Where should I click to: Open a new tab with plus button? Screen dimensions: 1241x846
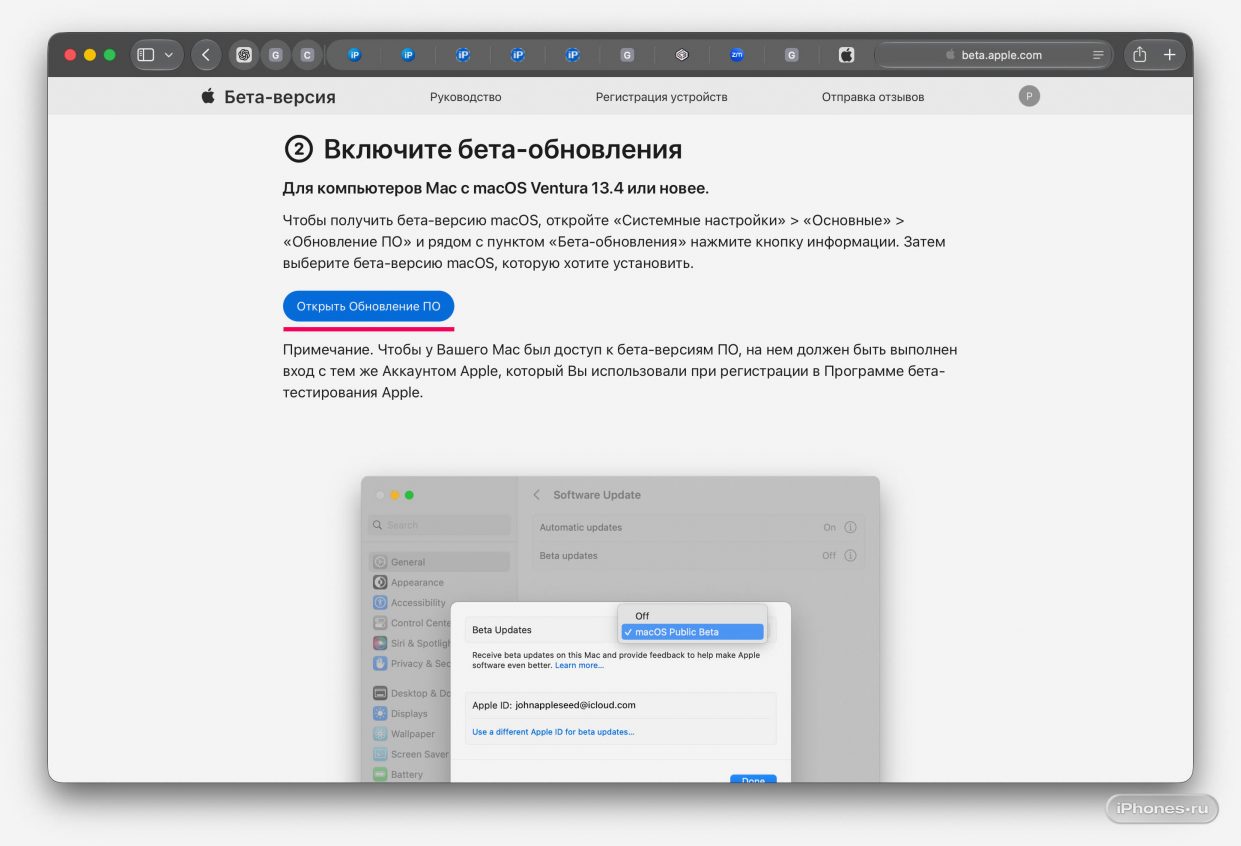click(1170, 55)
